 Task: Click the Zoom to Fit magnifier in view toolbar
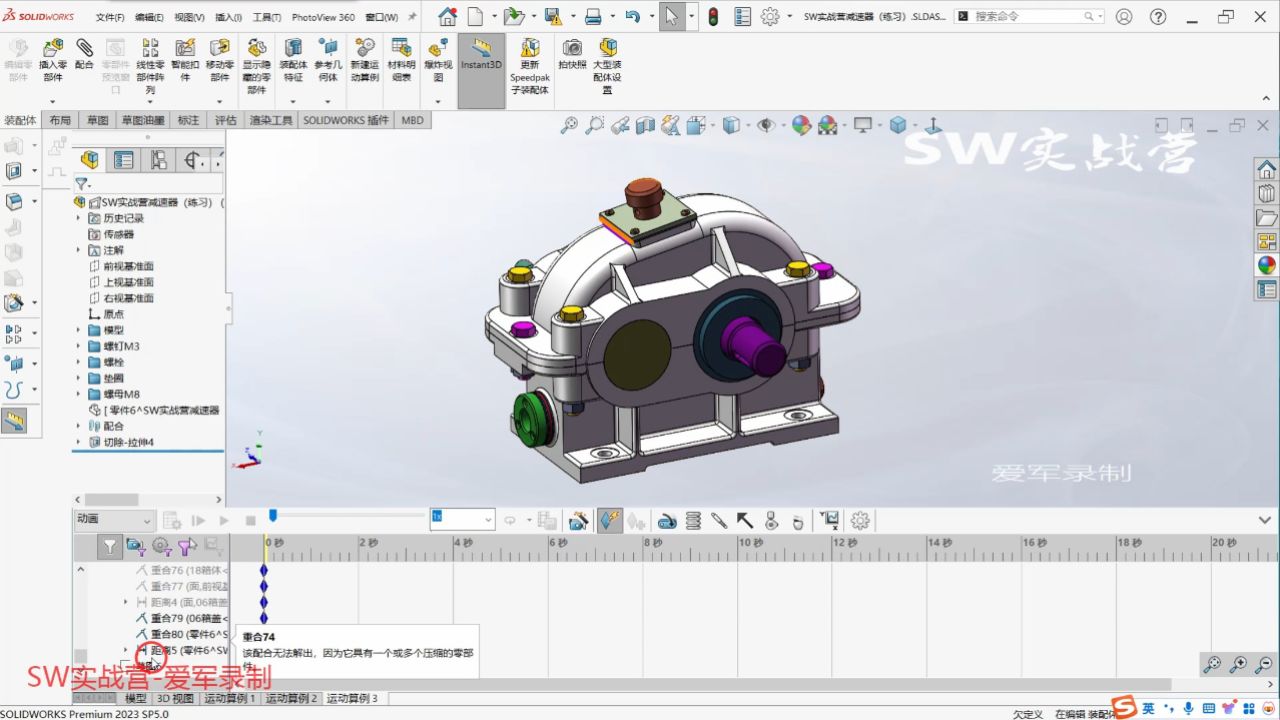[569, 125]
